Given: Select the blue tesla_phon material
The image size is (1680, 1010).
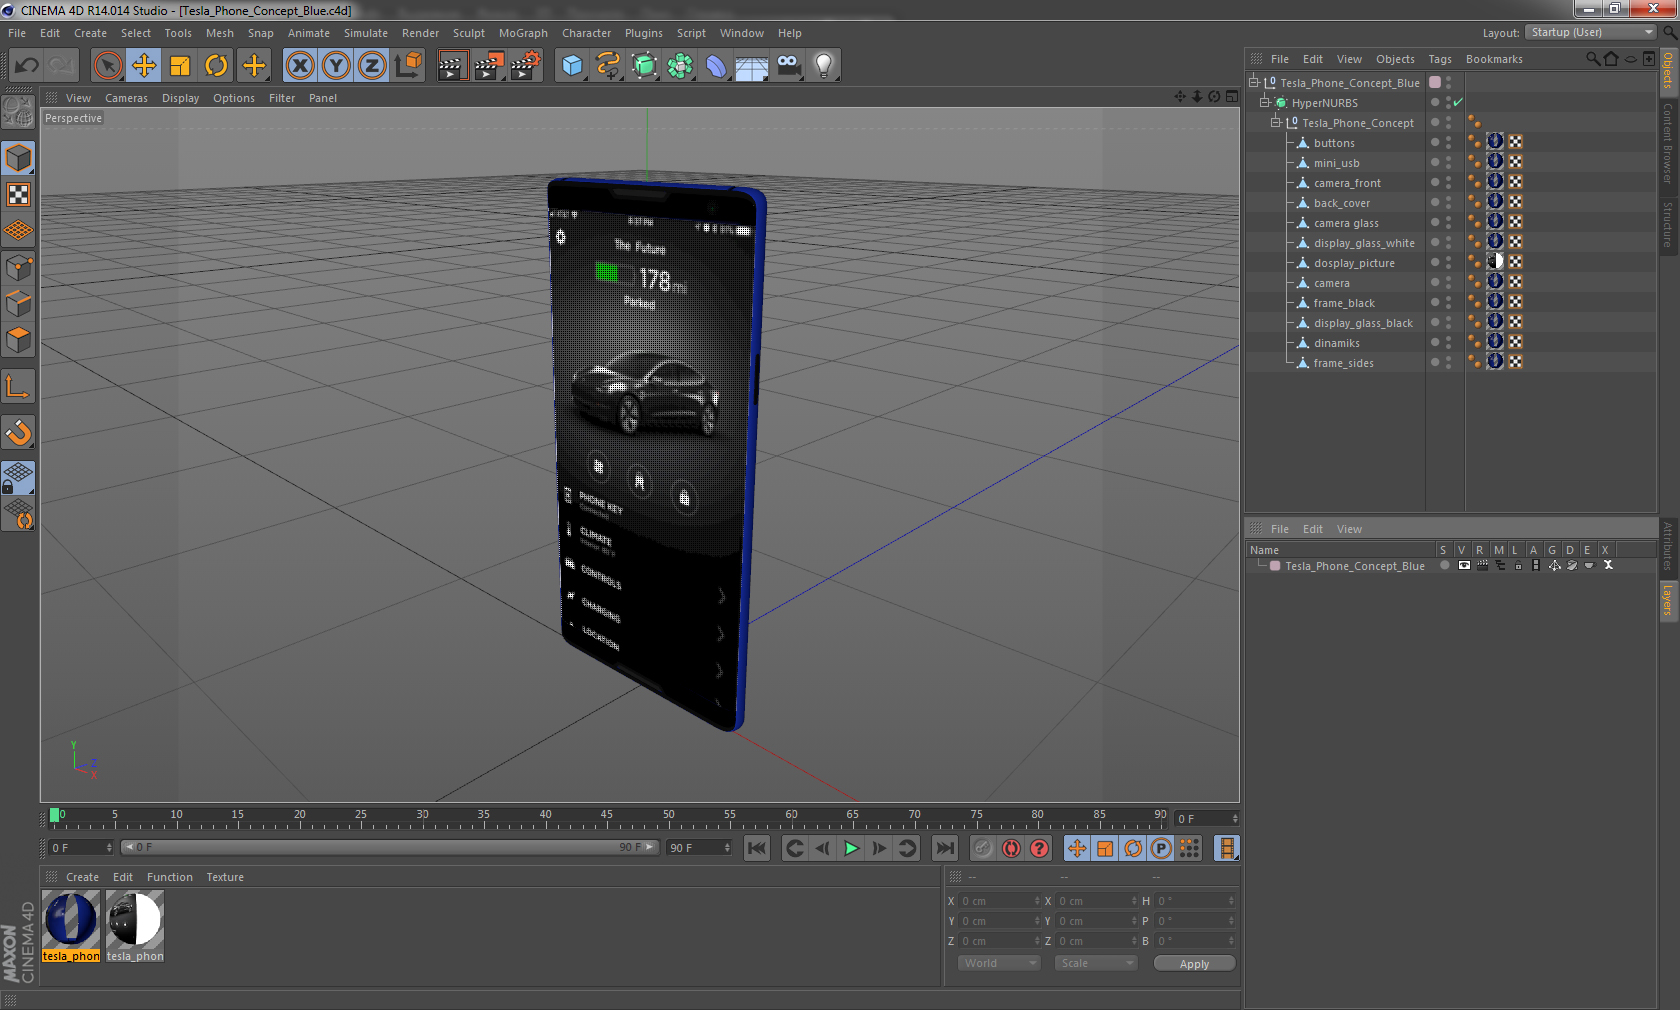Looking at the screenshot, I should [71, 926].
